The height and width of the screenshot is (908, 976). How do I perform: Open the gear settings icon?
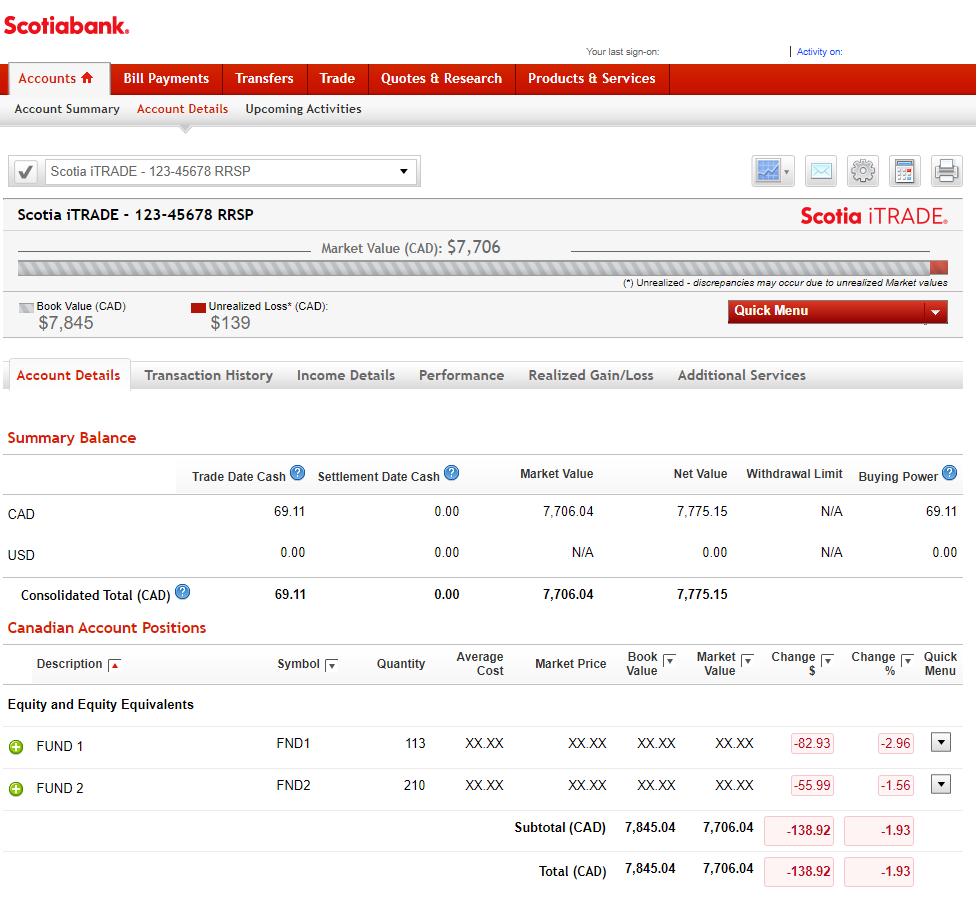(x=863, y=171)
